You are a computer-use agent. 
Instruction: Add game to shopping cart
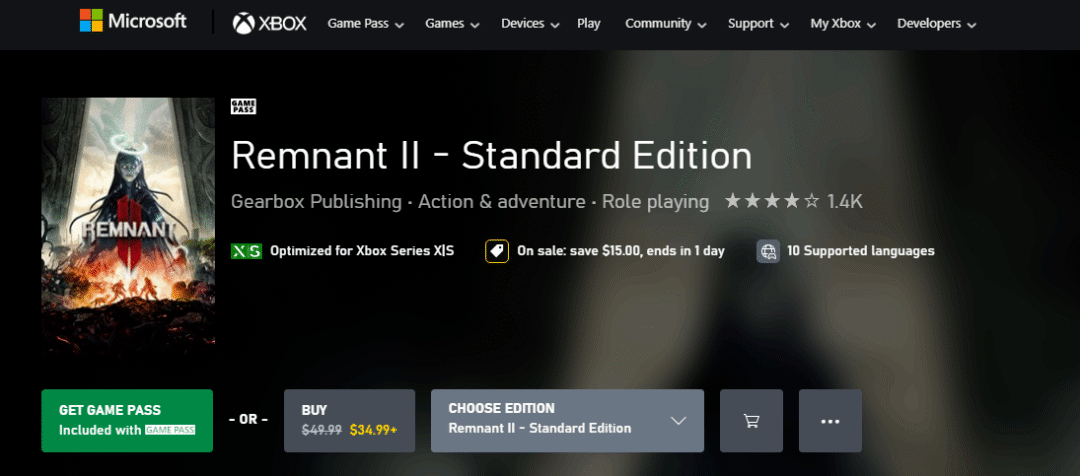click(x=751, y=421)
